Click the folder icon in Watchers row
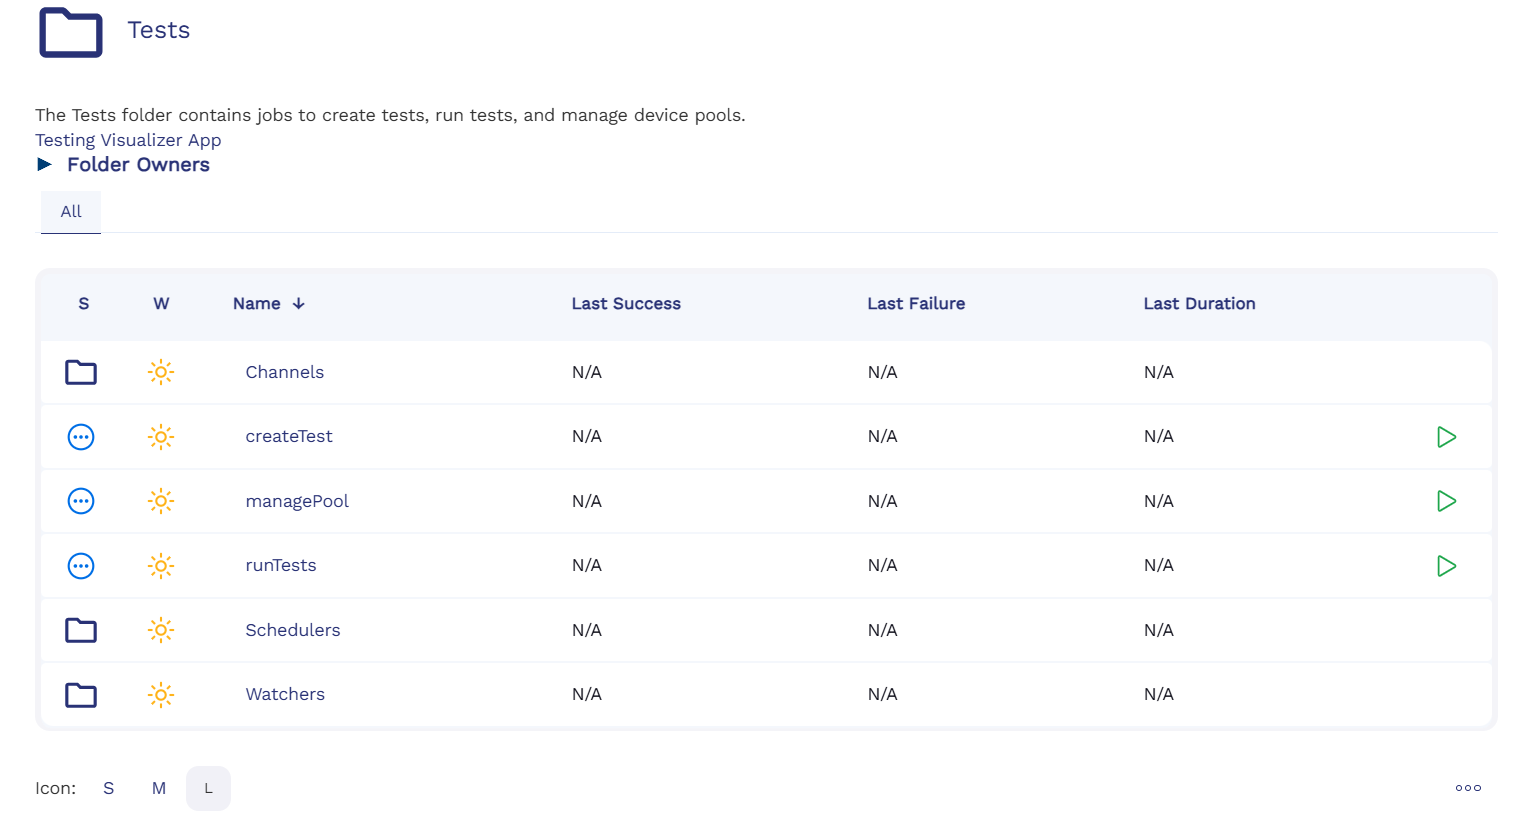This screenshot has width=1514, height=832. (81, 695)
